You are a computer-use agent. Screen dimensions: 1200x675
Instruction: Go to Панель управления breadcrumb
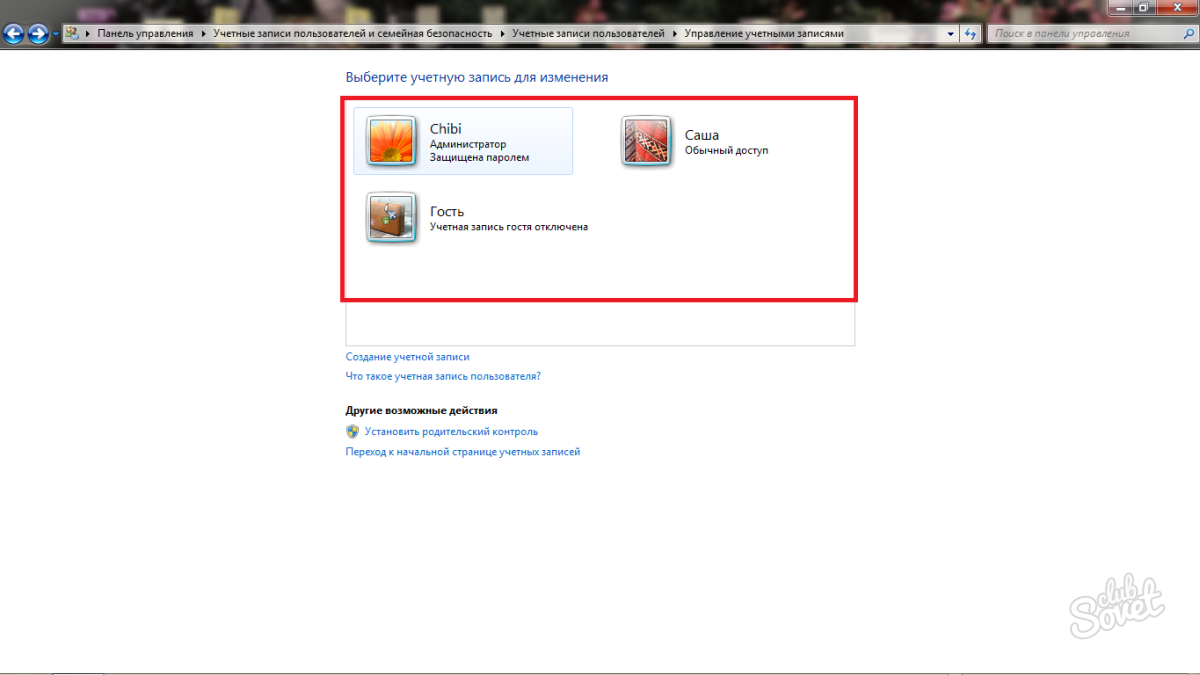tap(145, 33)
